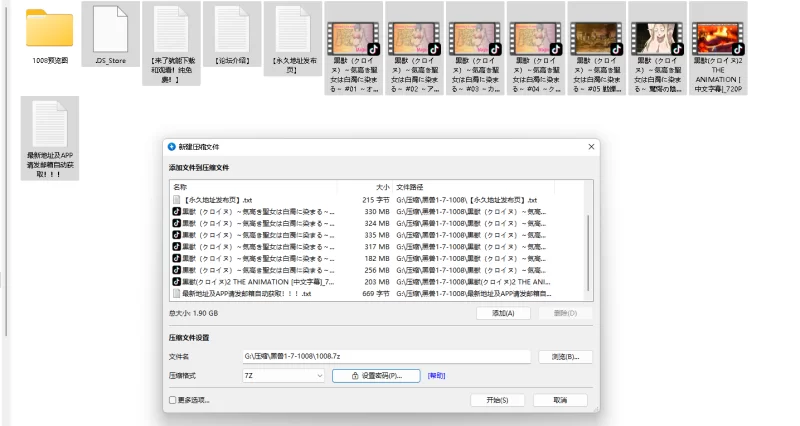Click the file icon of the 182 MB row
The width and height of the screenshot is (800, 426).
(x=177, y=259)
